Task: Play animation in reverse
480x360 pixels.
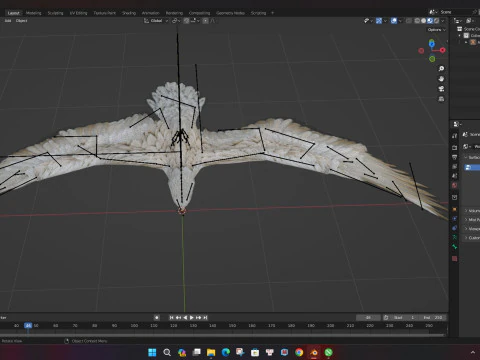Action: tap(185, 318)
